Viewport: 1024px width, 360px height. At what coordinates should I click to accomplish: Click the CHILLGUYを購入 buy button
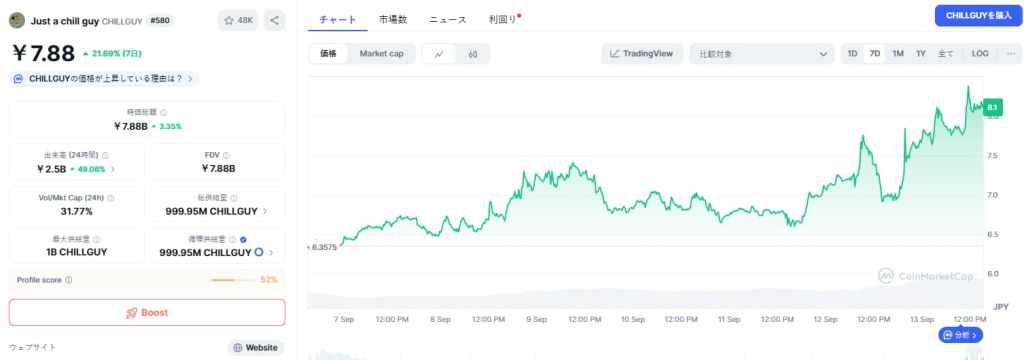click(x=978, y=15)
